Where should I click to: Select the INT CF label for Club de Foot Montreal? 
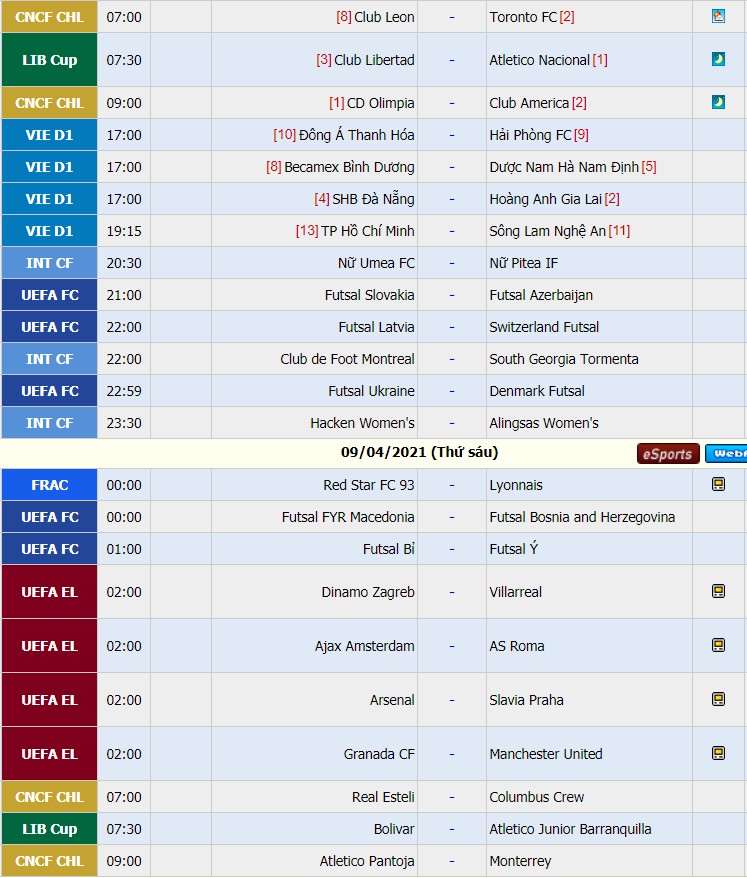[49, 358]
